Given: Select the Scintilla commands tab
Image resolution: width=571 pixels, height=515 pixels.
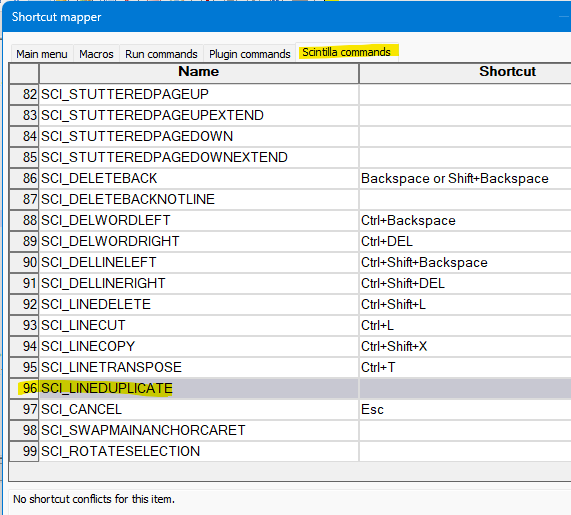Looking at the screenshot, I should 346,52.
